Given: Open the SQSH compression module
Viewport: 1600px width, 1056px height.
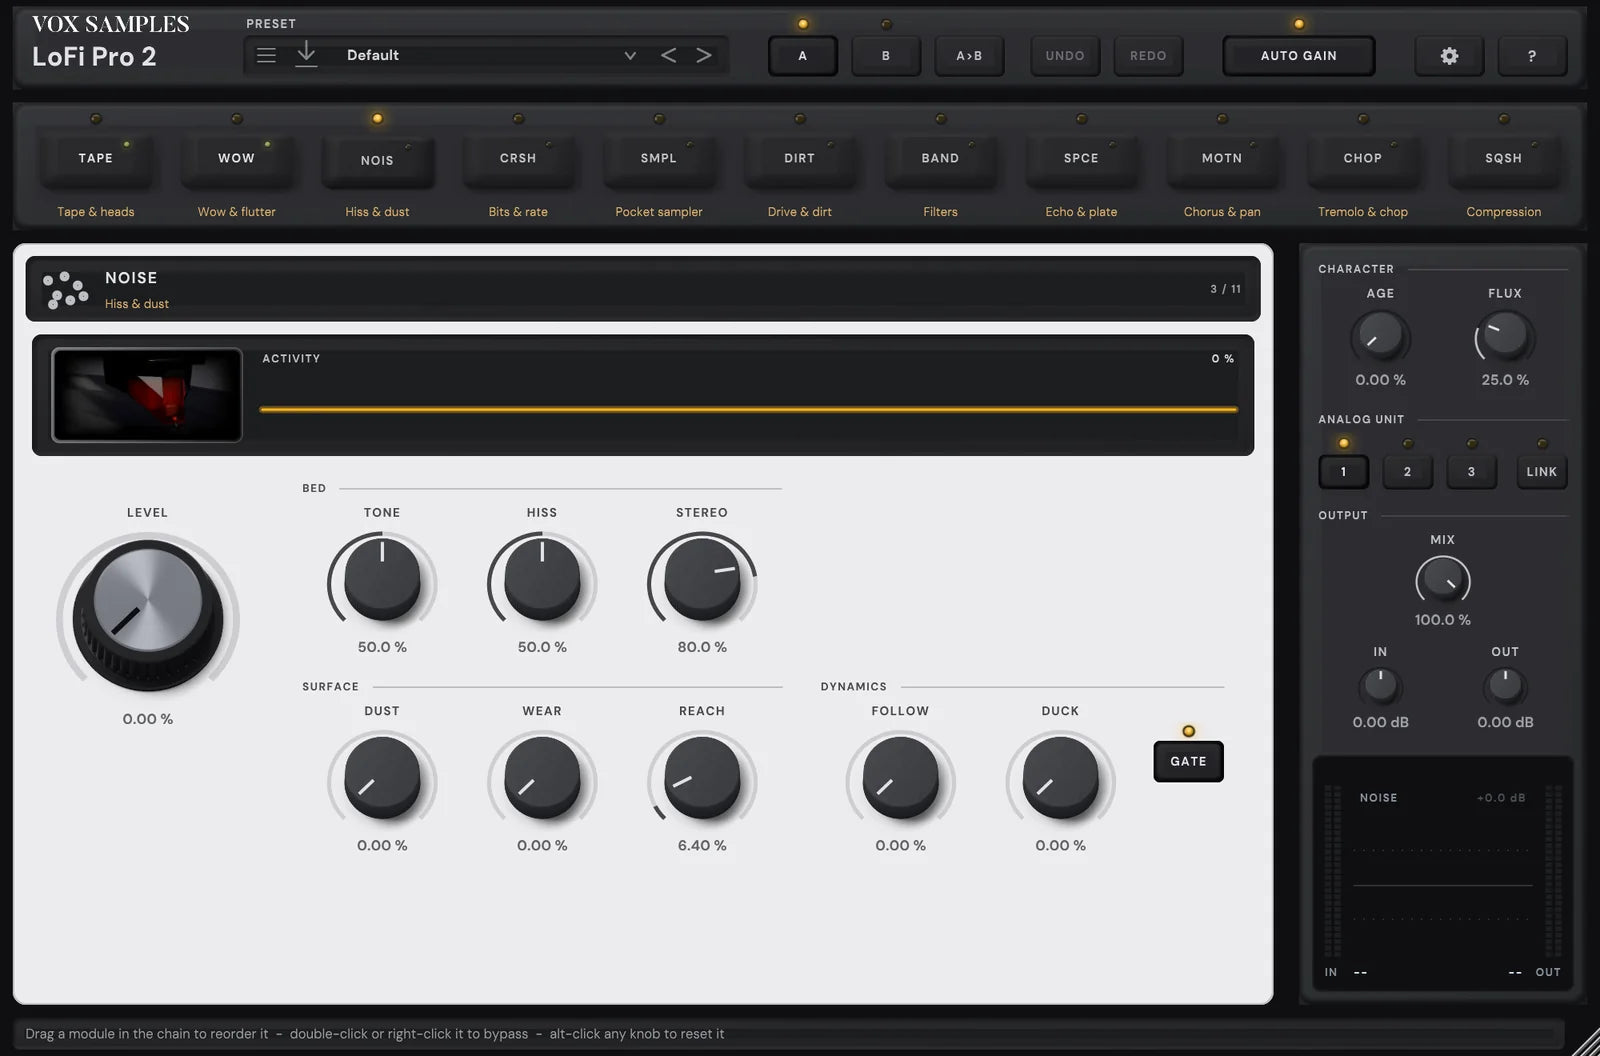Looking at the screenshot, I should [1503, 160].
